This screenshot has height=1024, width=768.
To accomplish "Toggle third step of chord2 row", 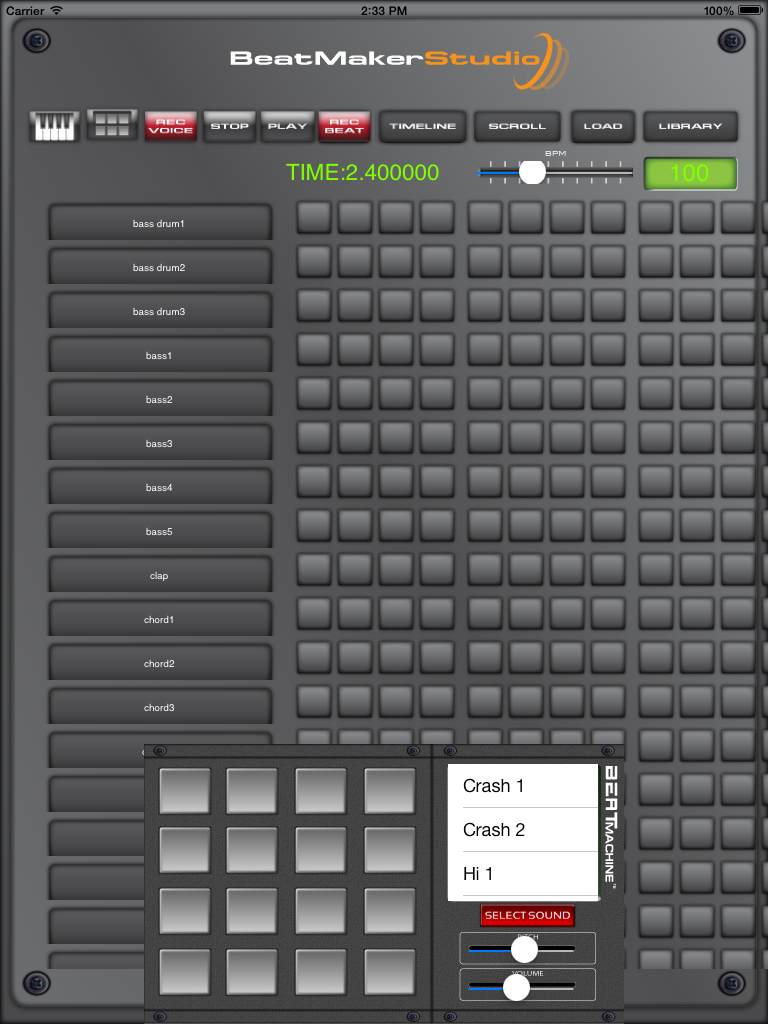I will point(396,658).
